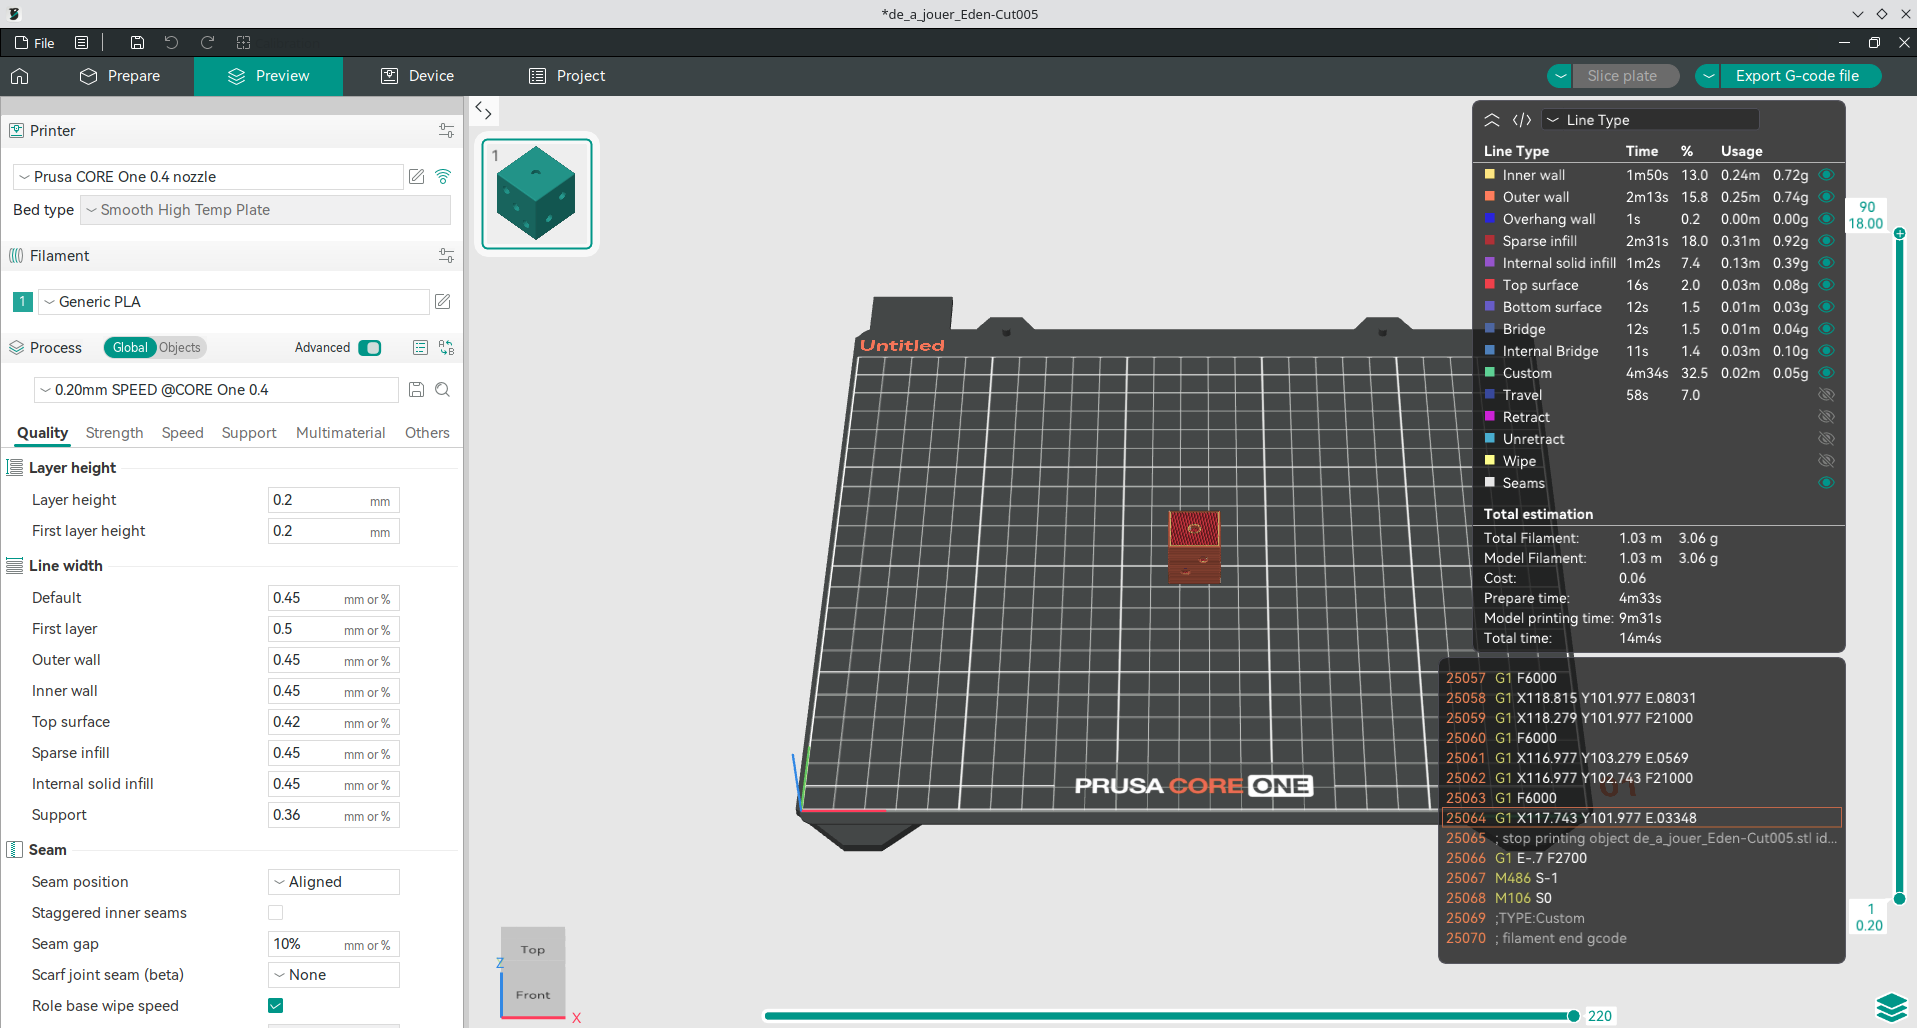Click the undo arrow icon
The image size is (1917, 1028).
pos(171,43)
